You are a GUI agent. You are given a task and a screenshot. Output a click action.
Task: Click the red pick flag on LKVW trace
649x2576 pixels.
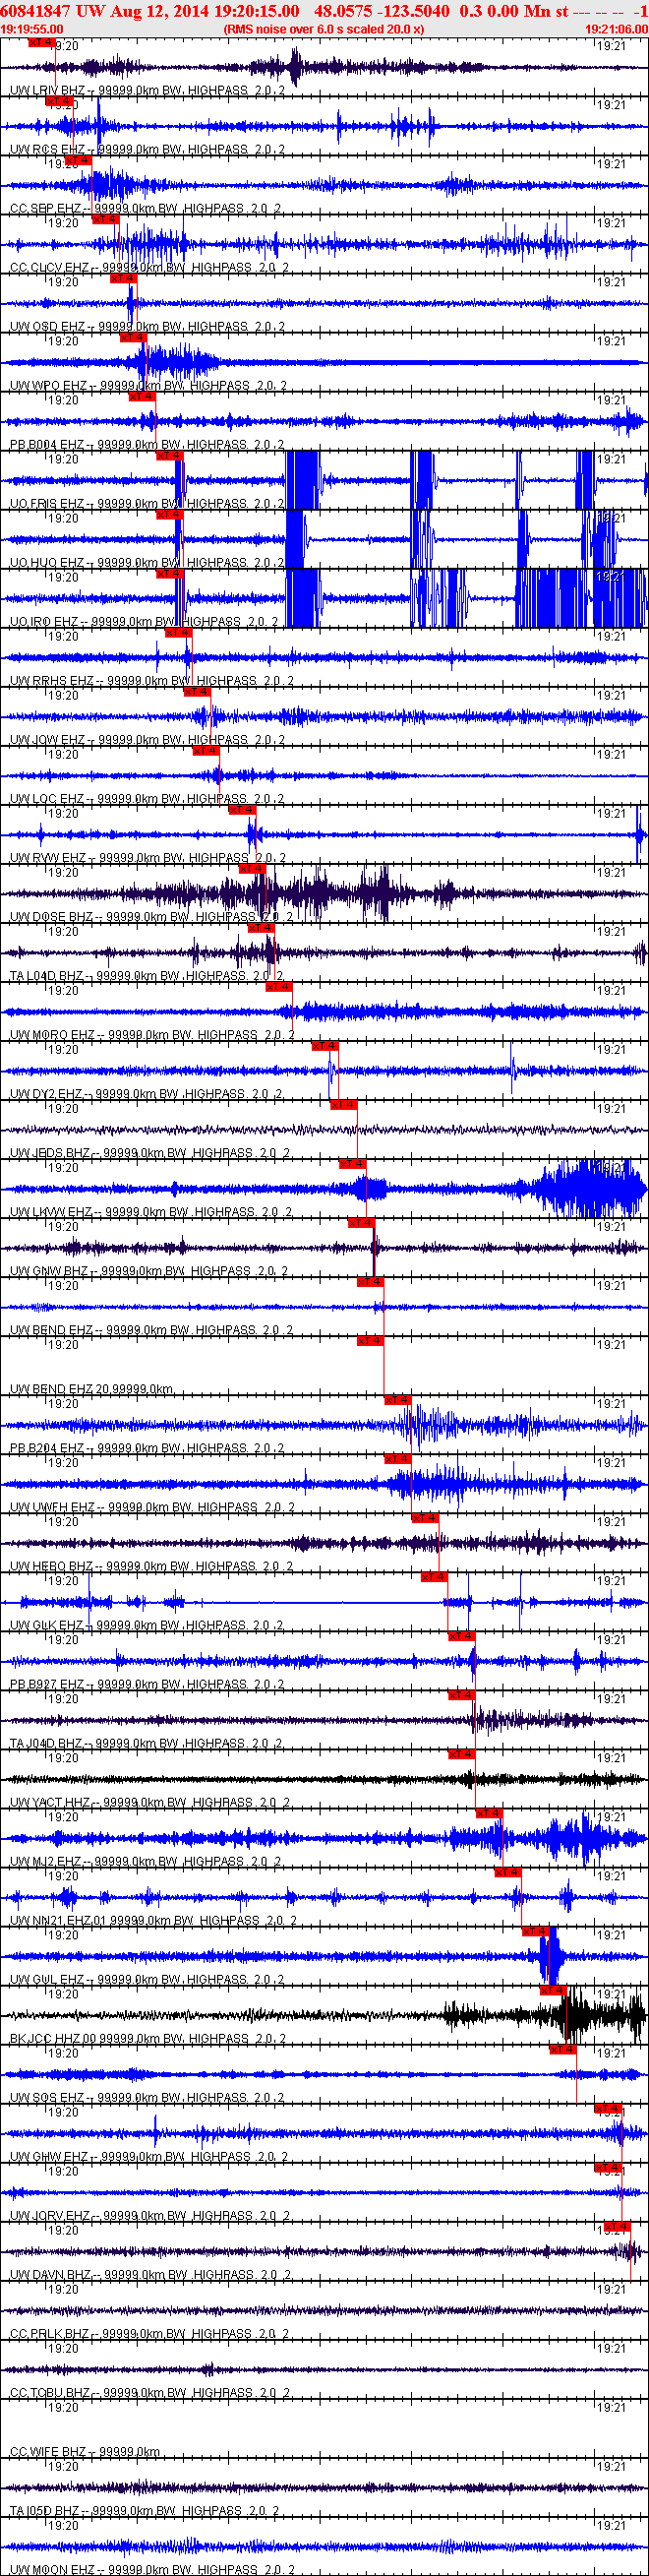coord(353,1163)
